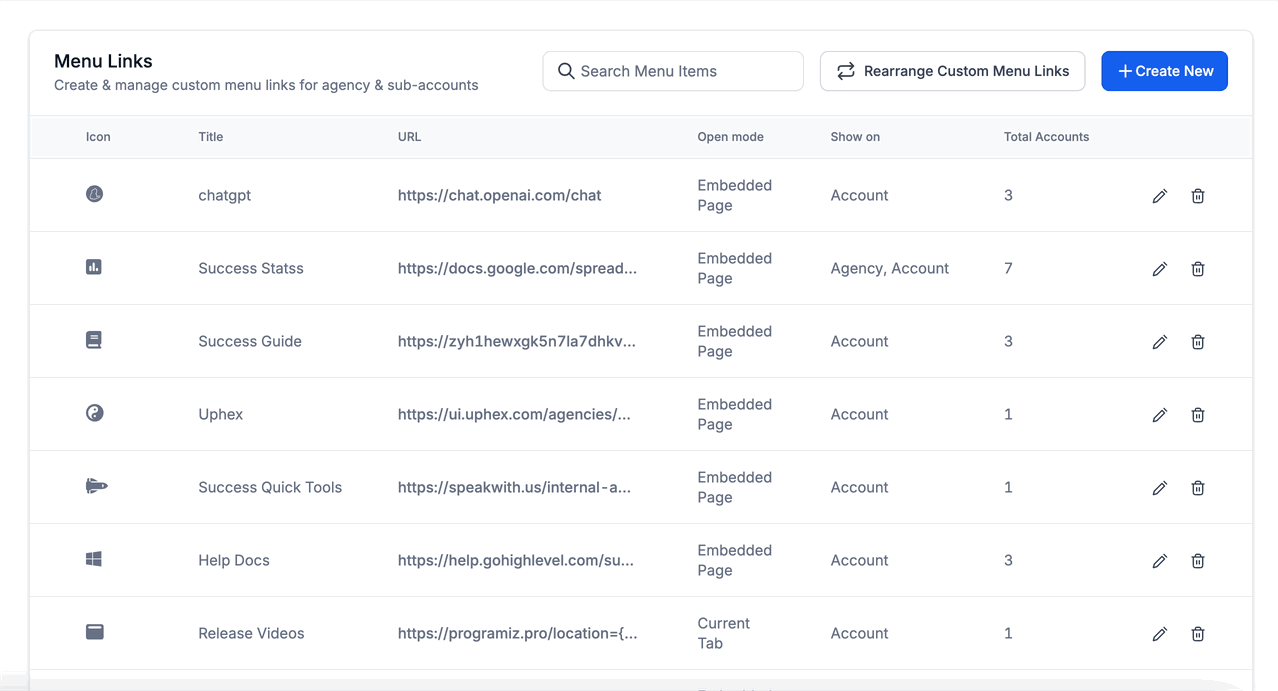Viewport: 1278px width, 691px height.
Task: Click the search magnifier icon
Action: pos(566,71)
